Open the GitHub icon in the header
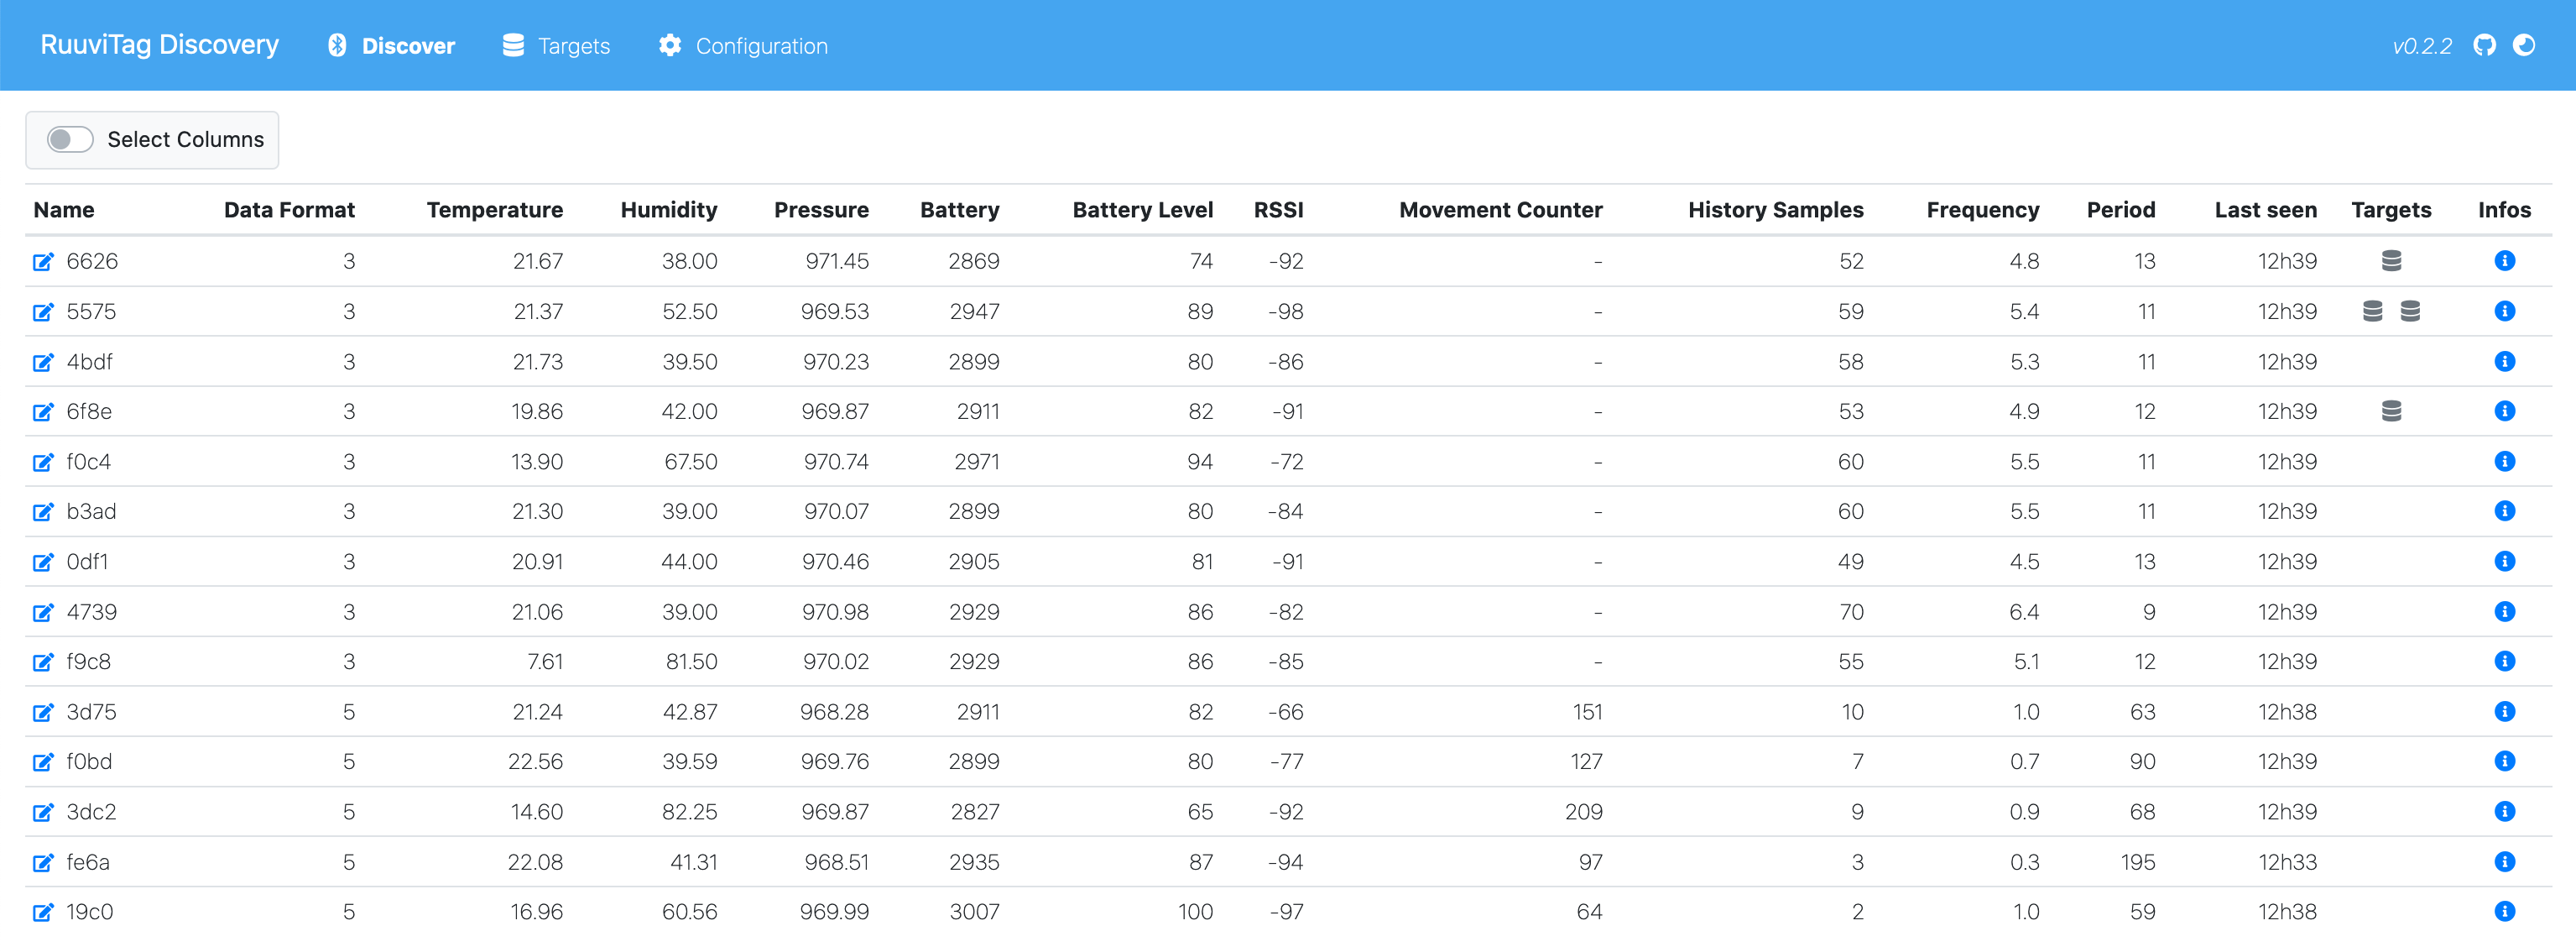 point(2484,45)
